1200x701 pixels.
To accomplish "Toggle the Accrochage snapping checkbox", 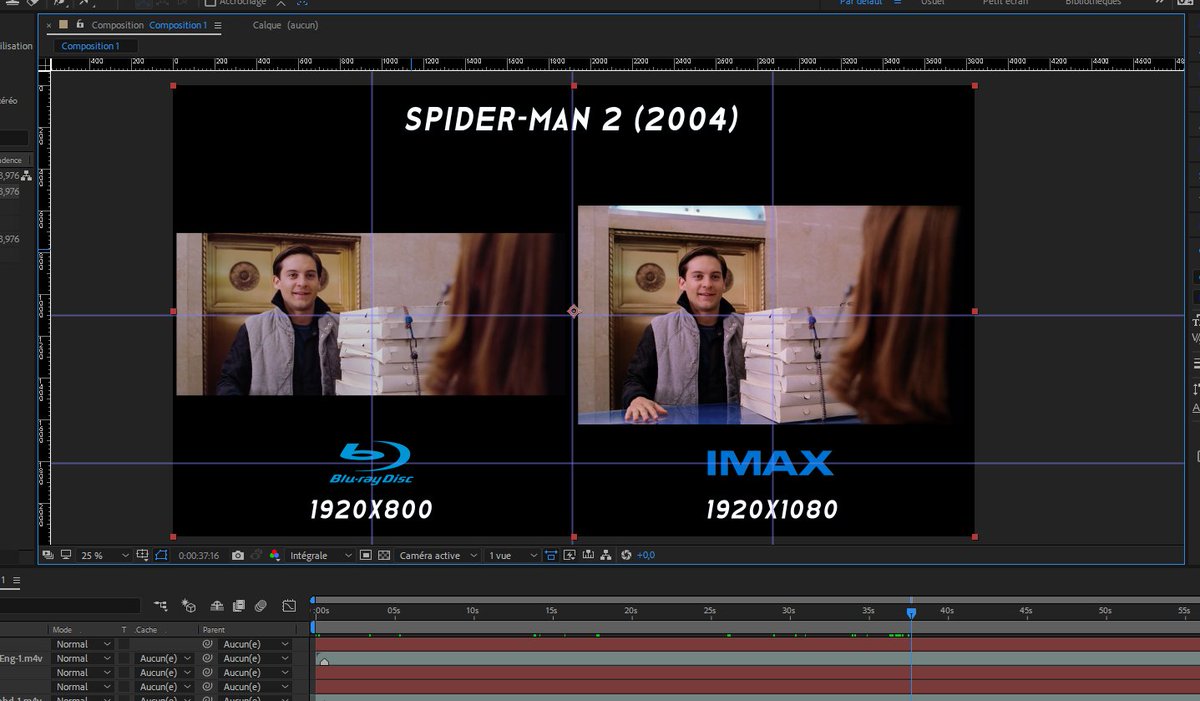I will click(x=210, y=3).
